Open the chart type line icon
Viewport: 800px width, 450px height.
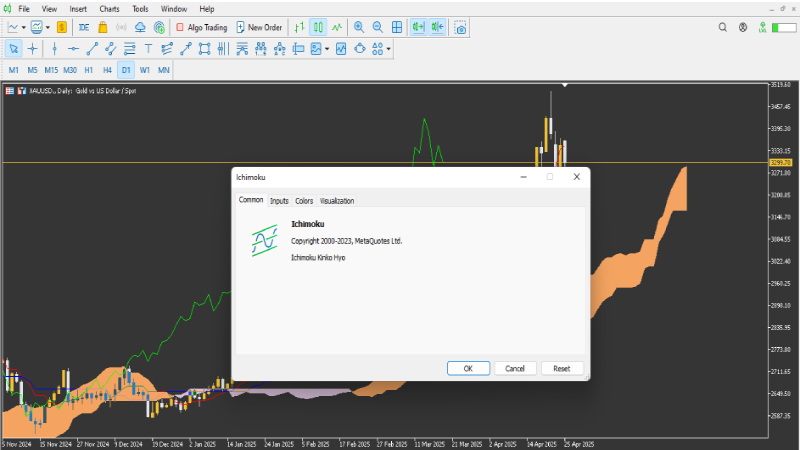click(x=13, y=28)
